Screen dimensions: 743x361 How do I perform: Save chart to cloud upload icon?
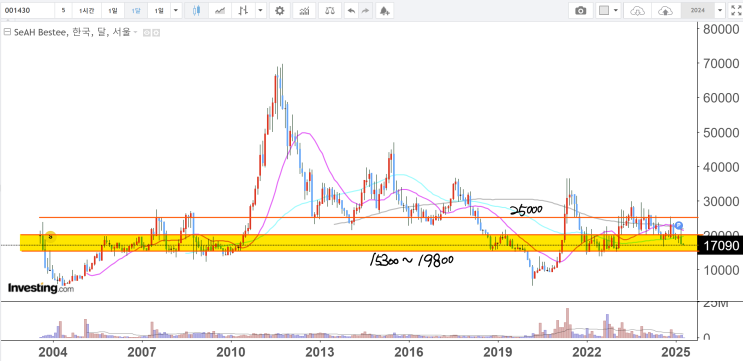666,10
